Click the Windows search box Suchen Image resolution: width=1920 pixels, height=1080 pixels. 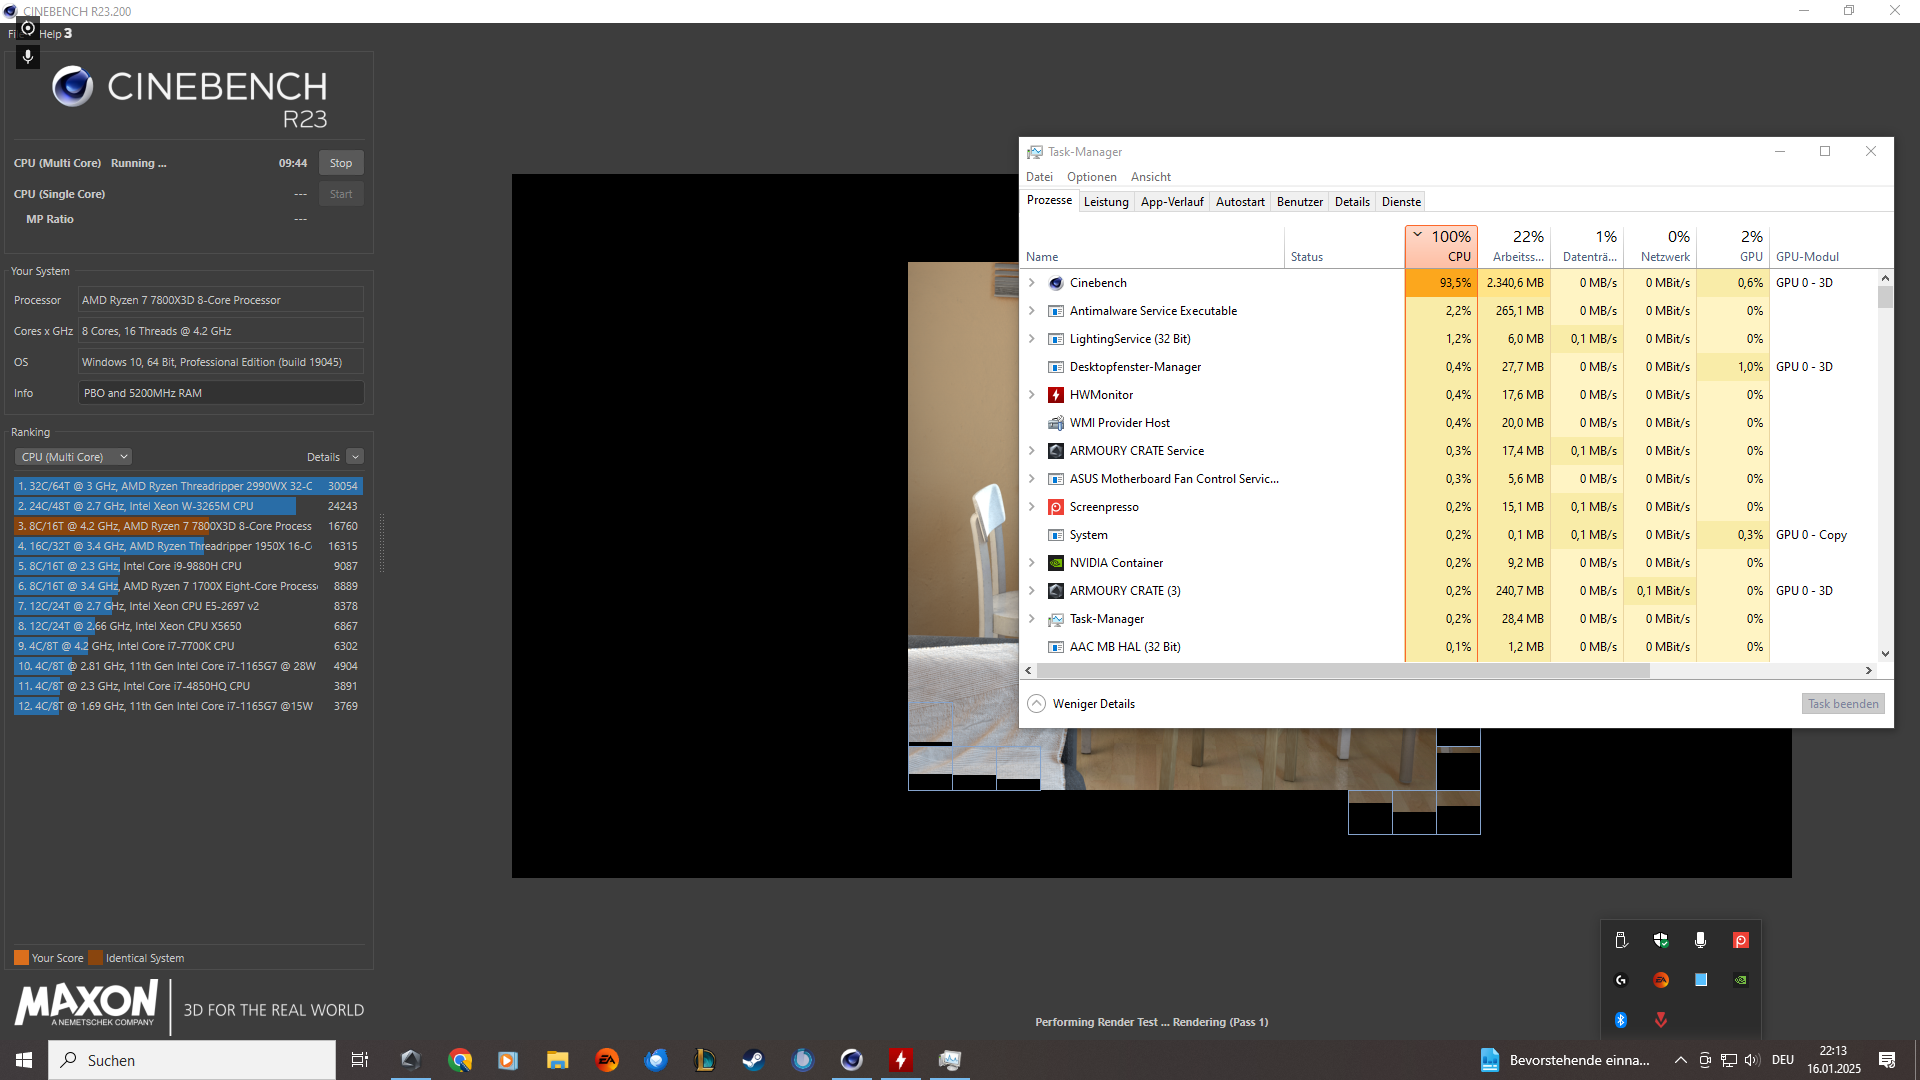click(192, 1060)
